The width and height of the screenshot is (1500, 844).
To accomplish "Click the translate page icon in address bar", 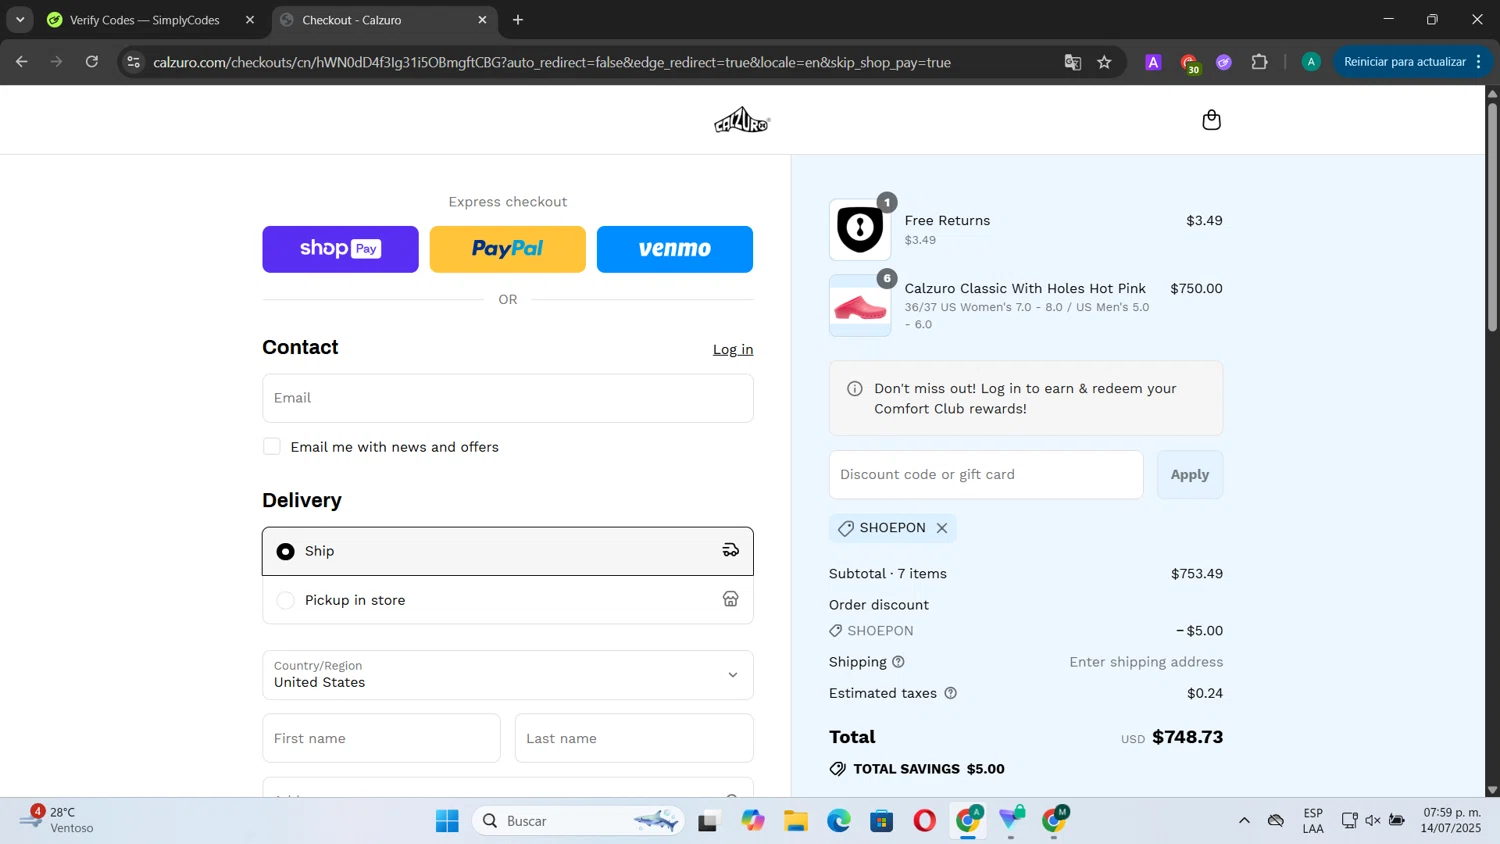I will point(1073,62).
